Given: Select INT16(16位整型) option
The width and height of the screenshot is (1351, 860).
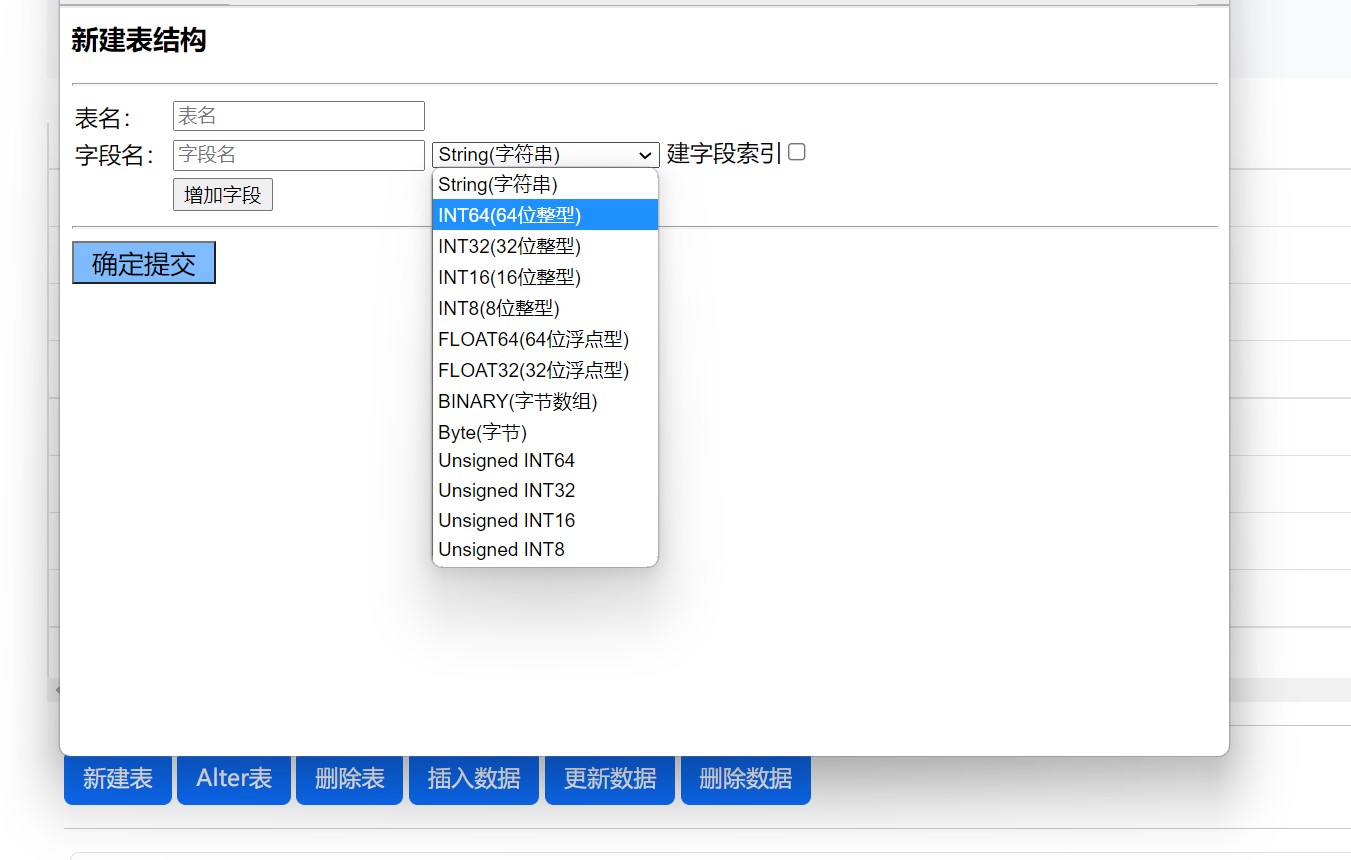Looking at the screenshot, I should [545, 277].
